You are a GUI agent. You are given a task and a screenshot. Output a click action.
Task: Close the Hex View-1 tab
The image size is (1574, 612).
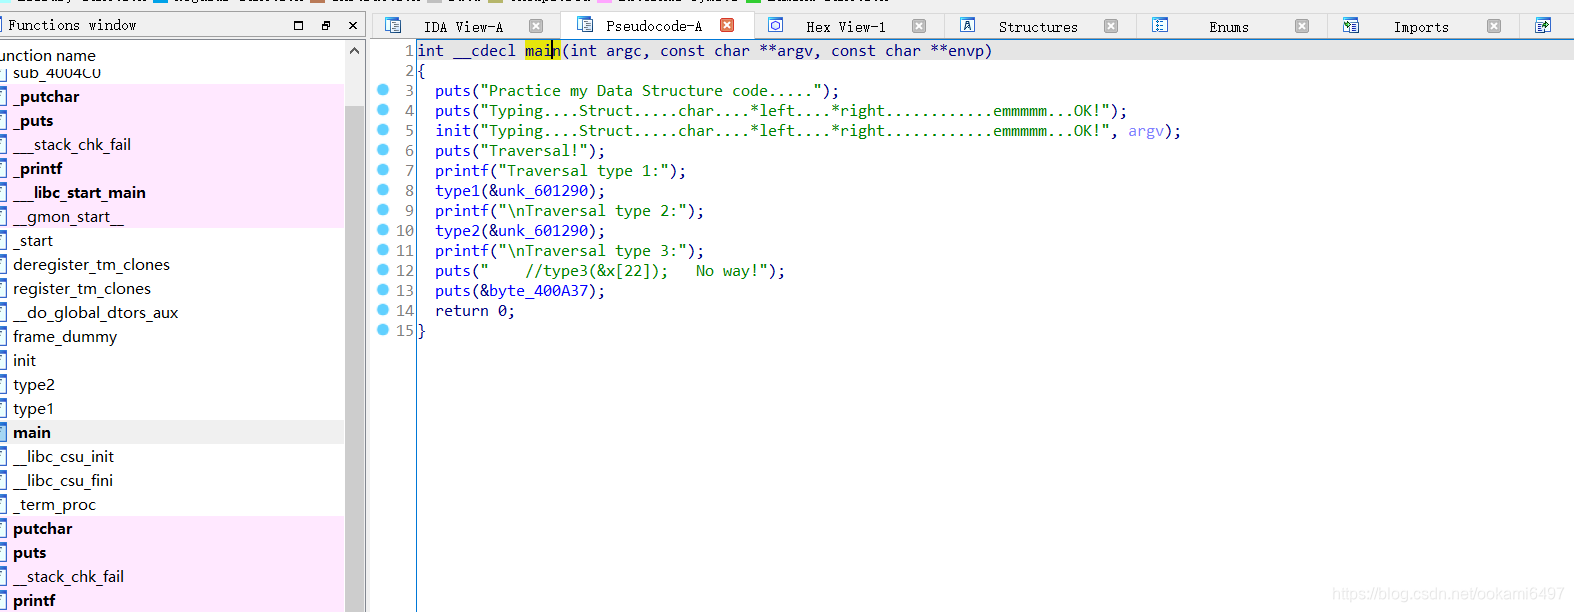point(919,26)
